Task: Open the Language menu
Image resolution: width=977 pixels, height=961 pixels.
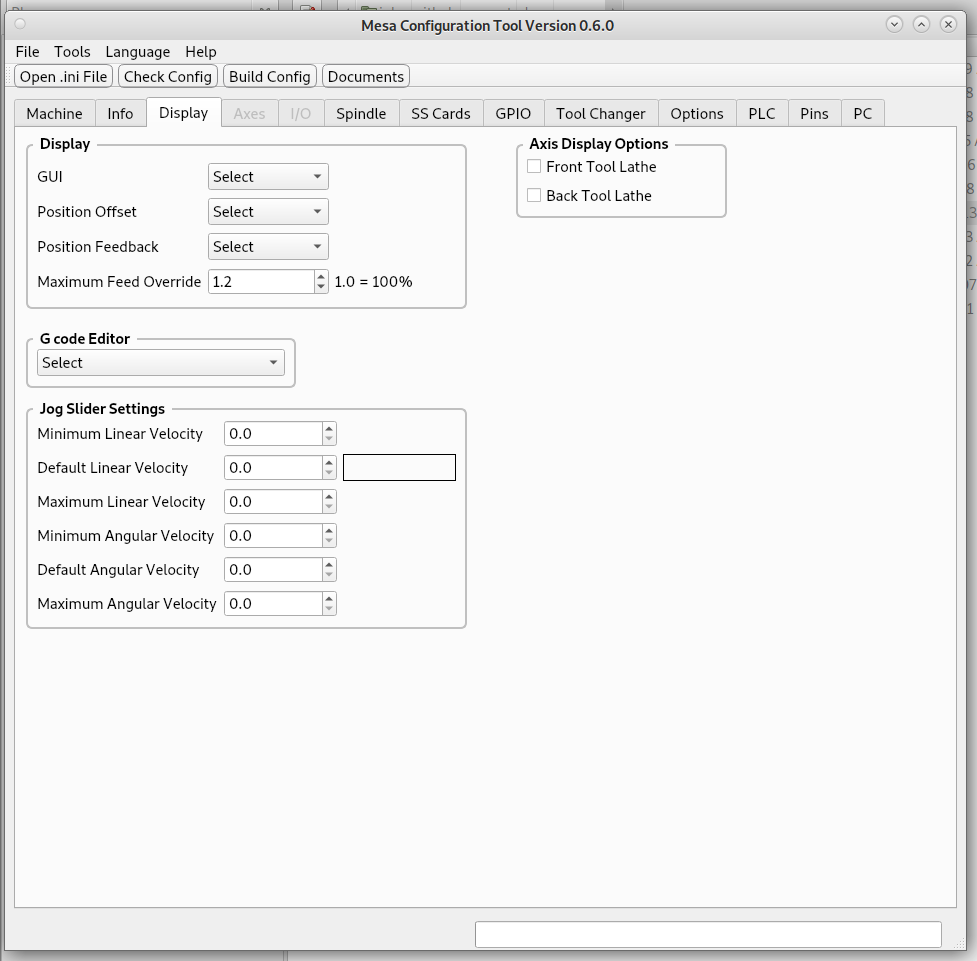Action: coord(138,52)
